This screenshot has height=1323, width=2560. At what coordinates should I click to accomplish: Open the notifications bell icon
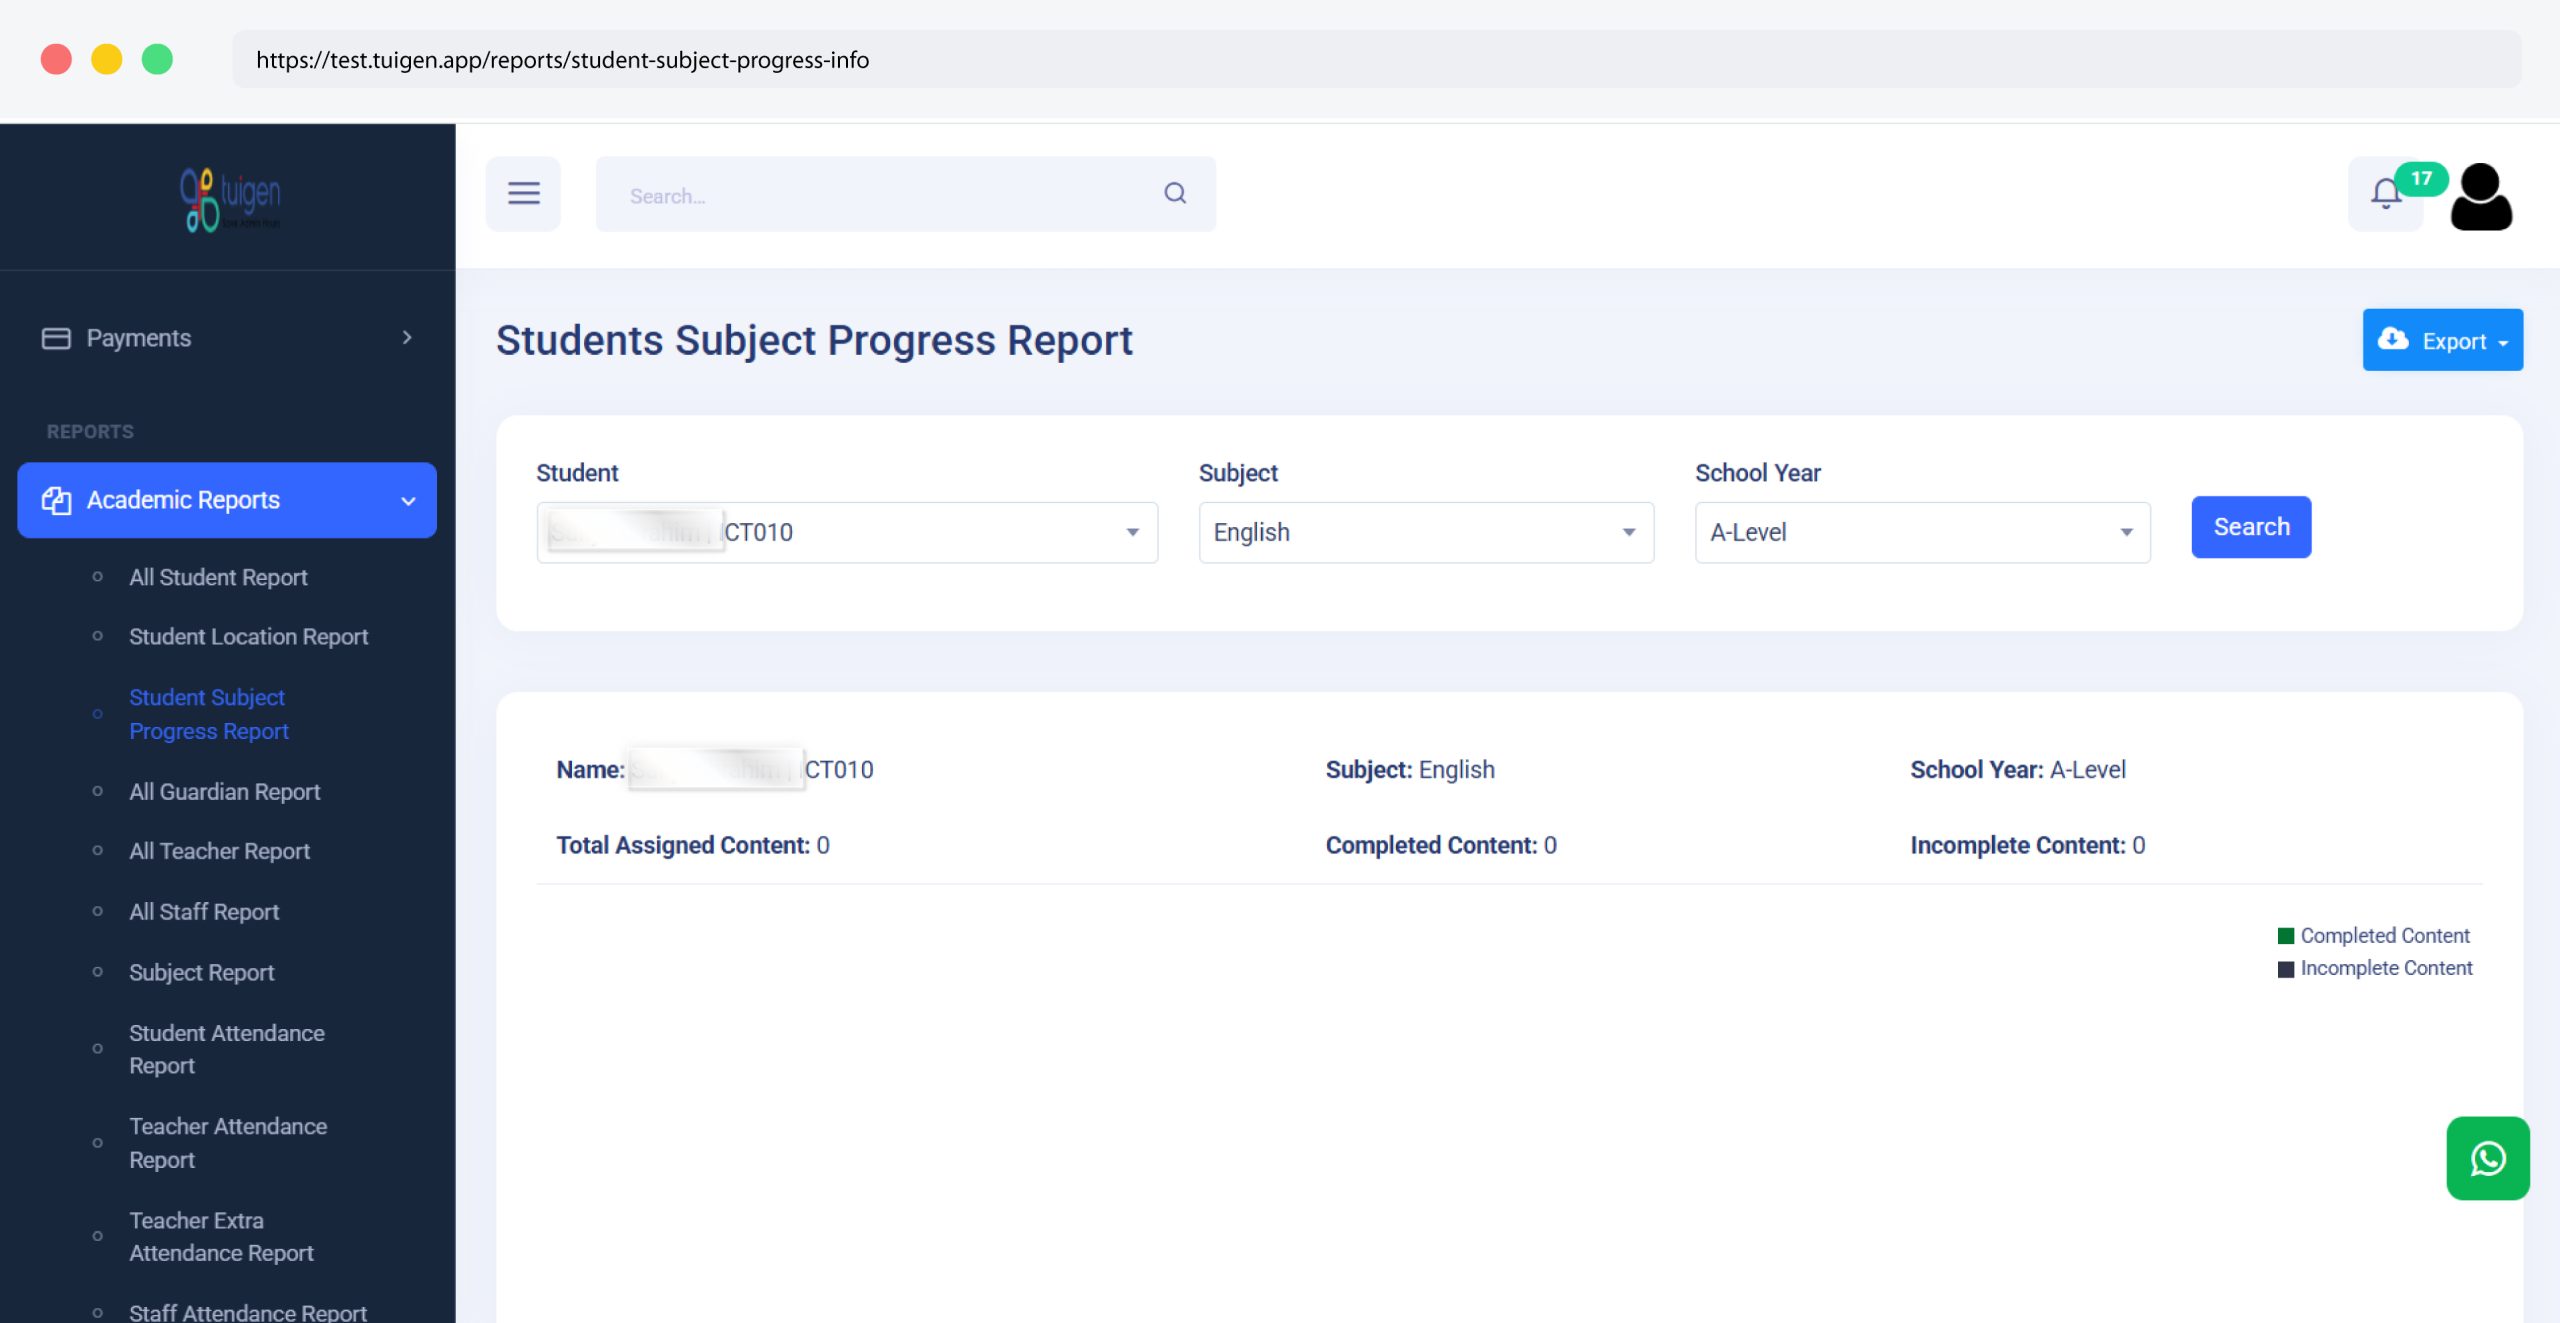[x=2386, y=193]
